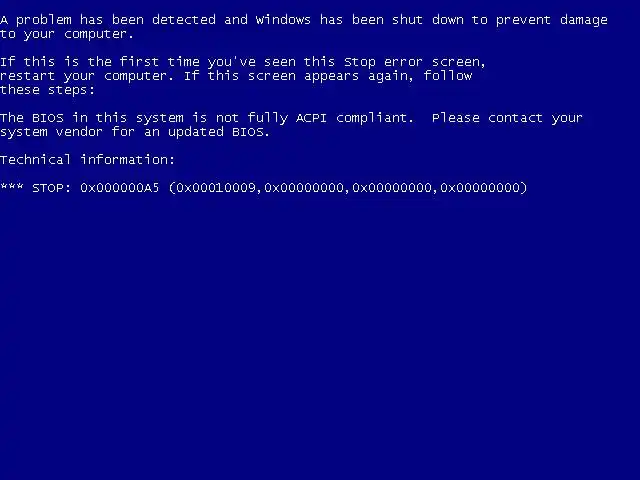640x480 pixels.
Task: Click the second parameter 0x00000000
Action: tap(304, 188)
